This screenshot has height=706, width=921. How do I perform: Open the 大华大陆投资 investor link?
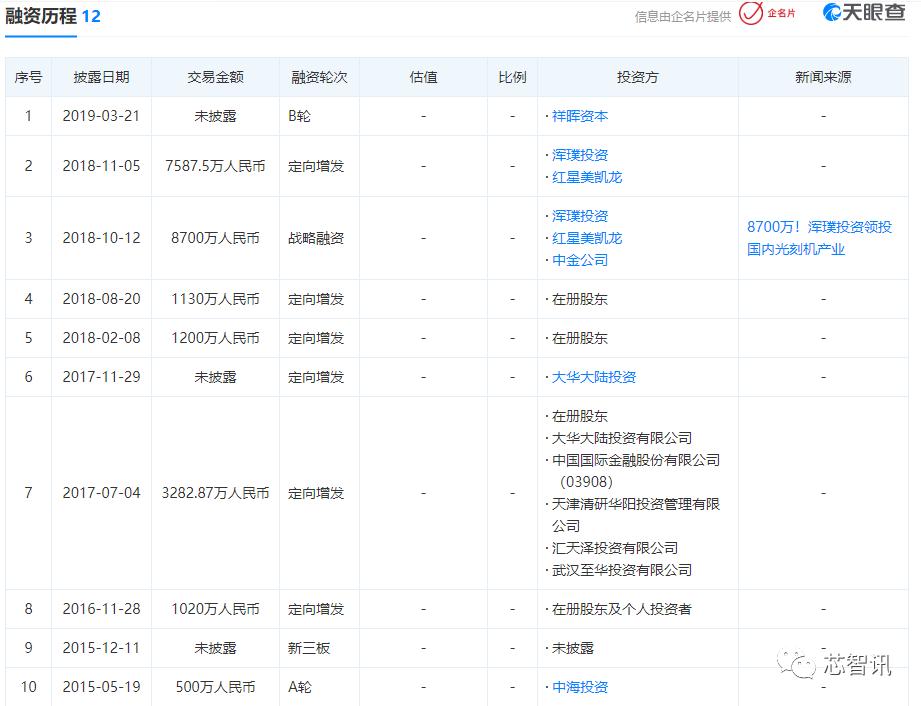pyautogui.click(x=594, y=377)
